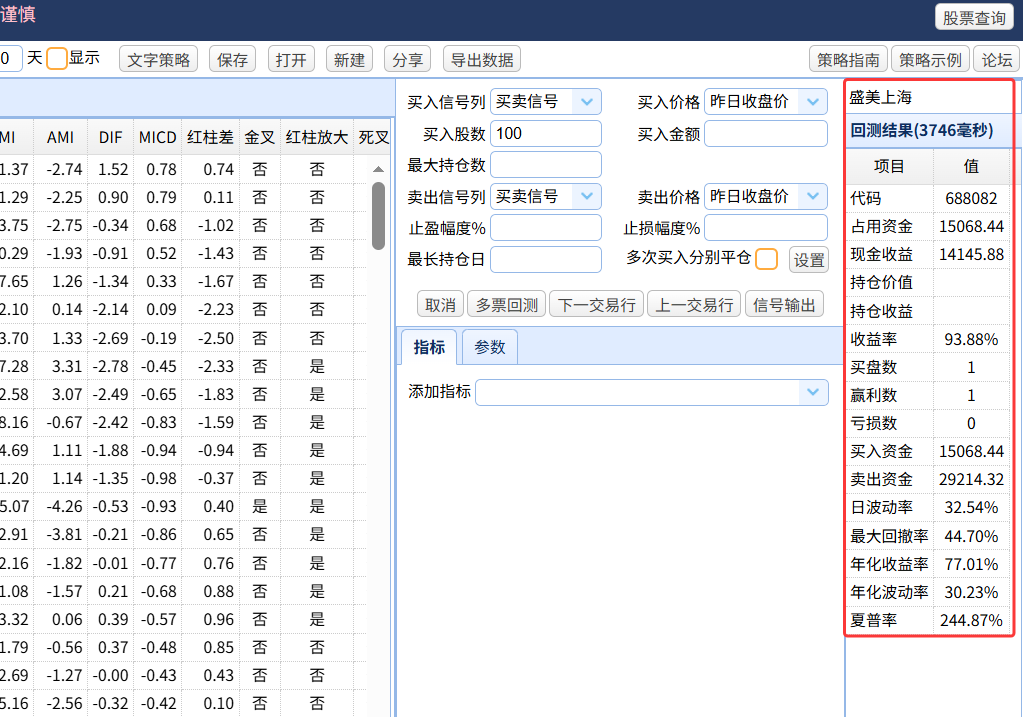Click the 金叉 column header
Viewport: 1023px width, 717px height.
tap(260, 138)
